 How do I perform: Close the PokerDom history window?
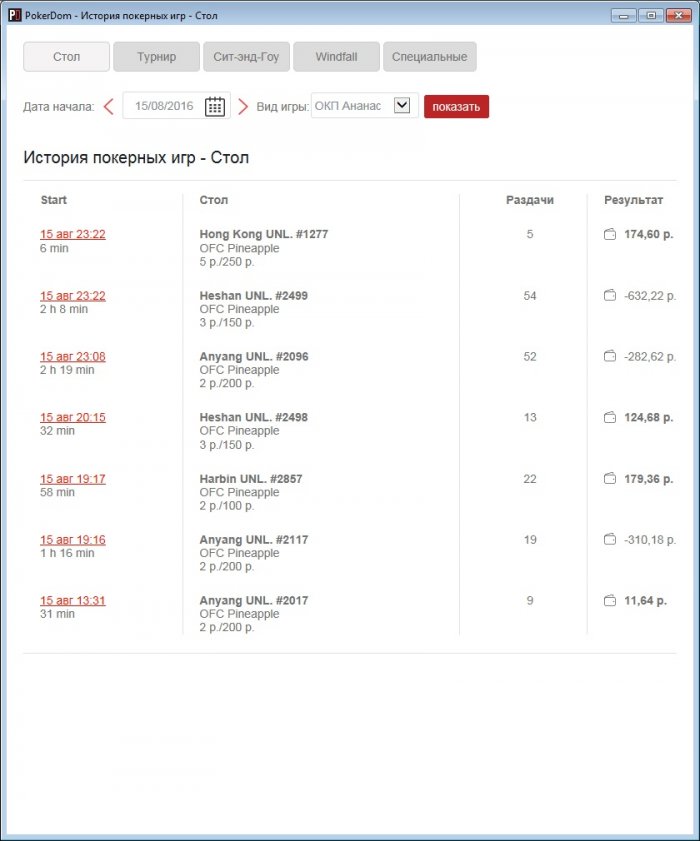click(x=679, y=16)
